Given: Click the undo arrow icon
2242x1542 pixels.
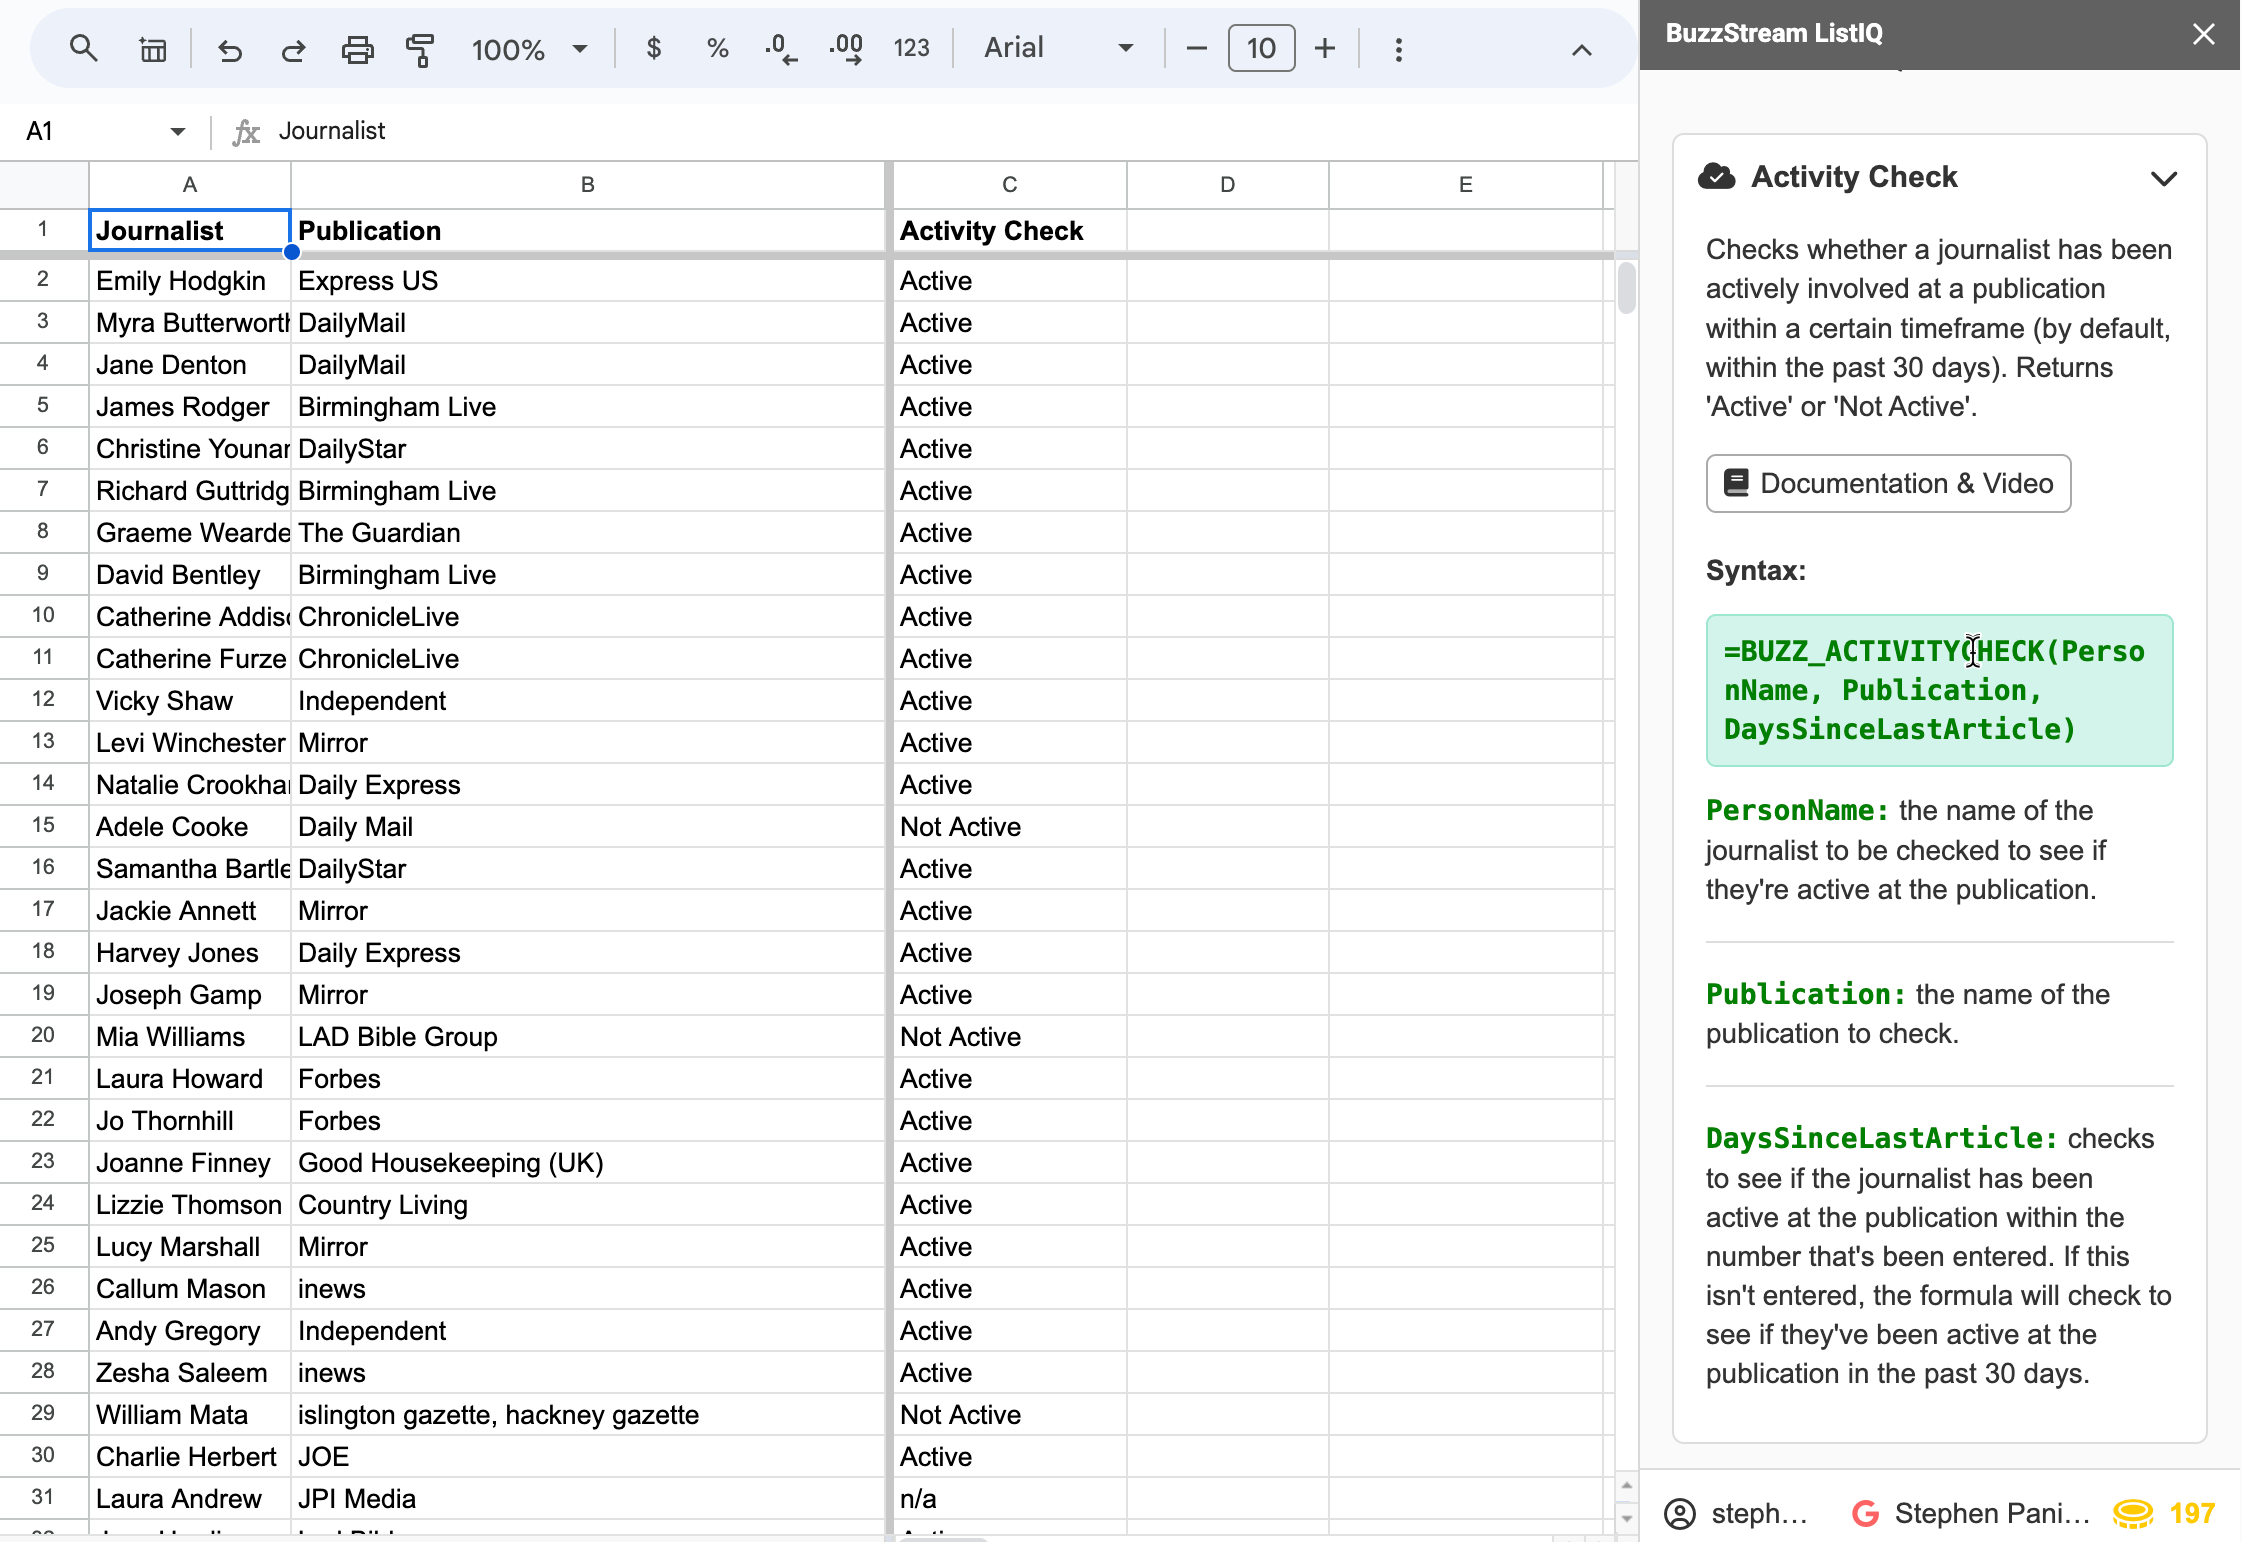Looking at the screenshot, I should click(230, 49).
